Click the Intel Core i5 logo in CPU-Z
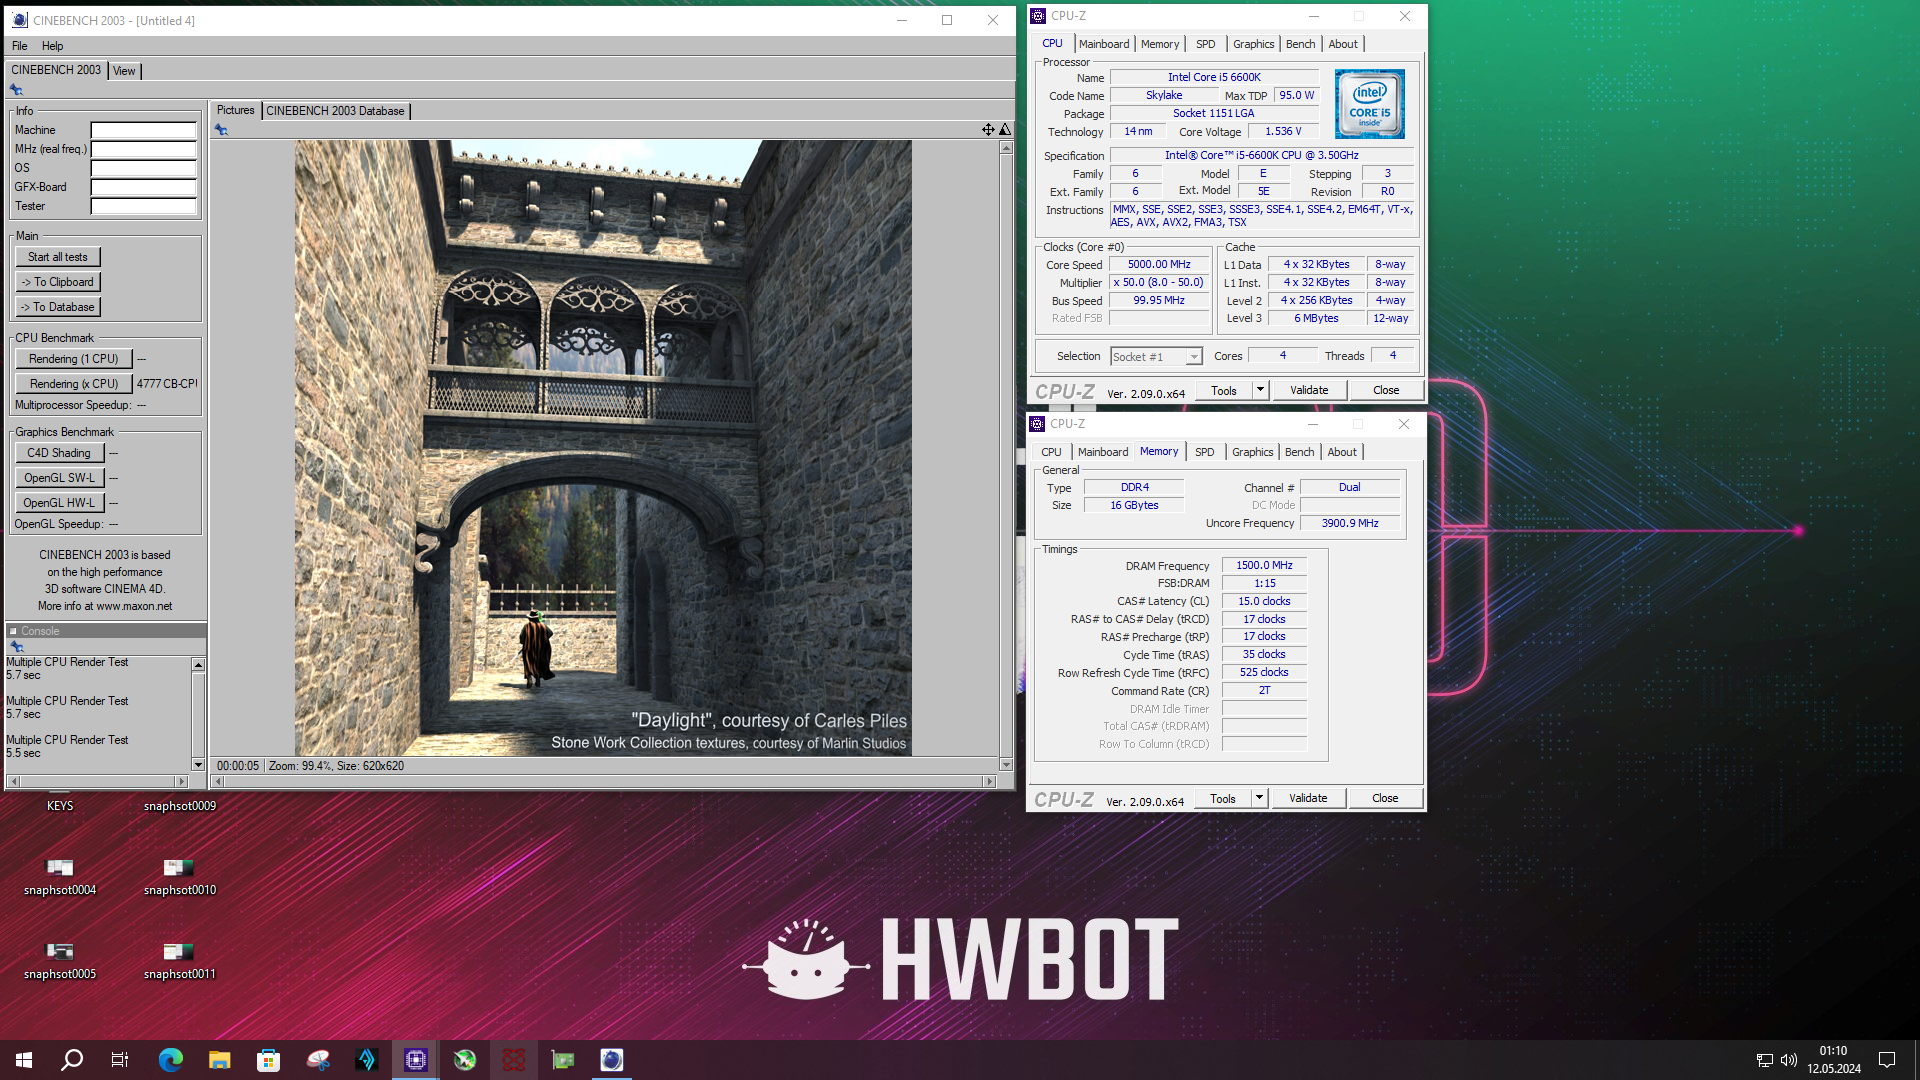Screen dimensions: 1920x1080 1369,104
